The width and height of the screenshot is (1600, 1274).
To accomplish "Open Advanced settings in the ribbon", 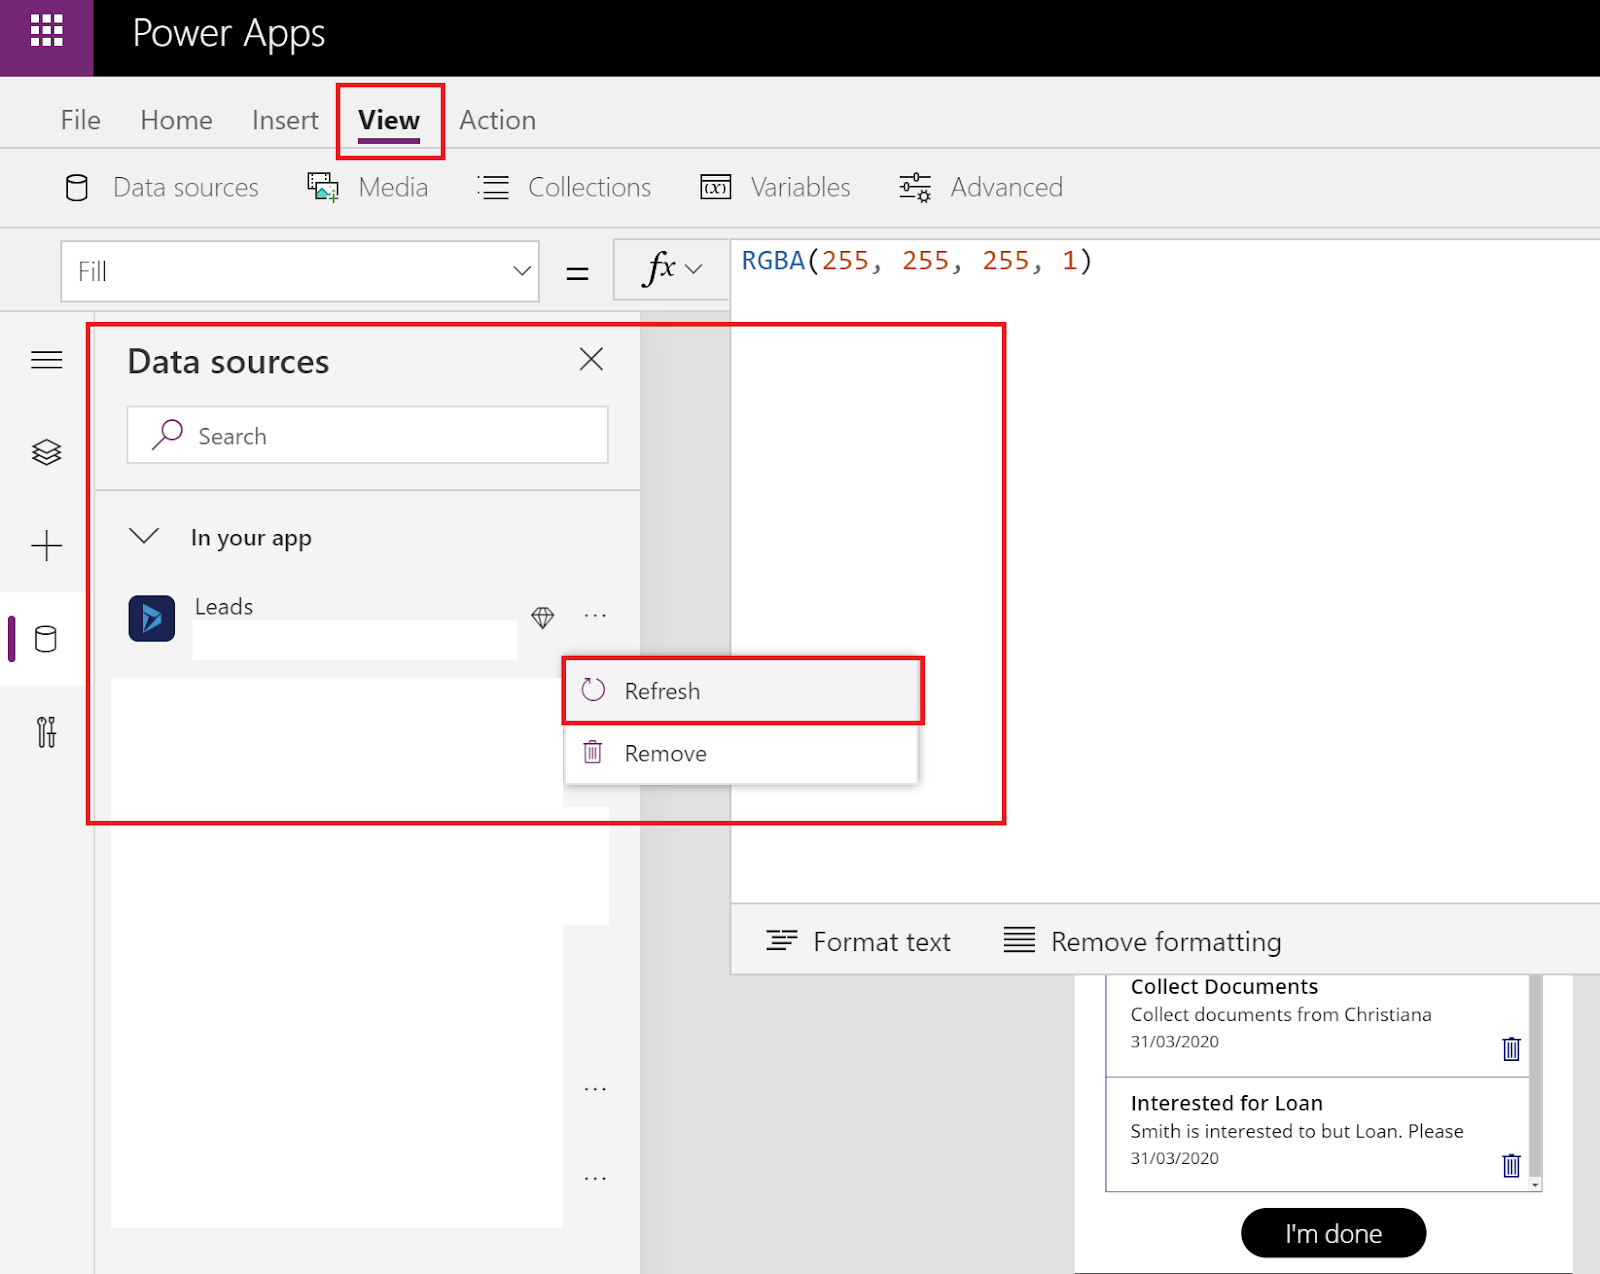I will (981, 187).
